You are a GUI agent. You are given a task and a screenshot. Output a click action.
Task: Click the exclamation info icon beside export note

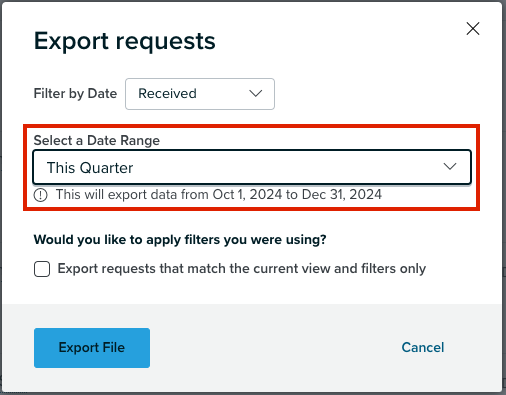(41, 195)
